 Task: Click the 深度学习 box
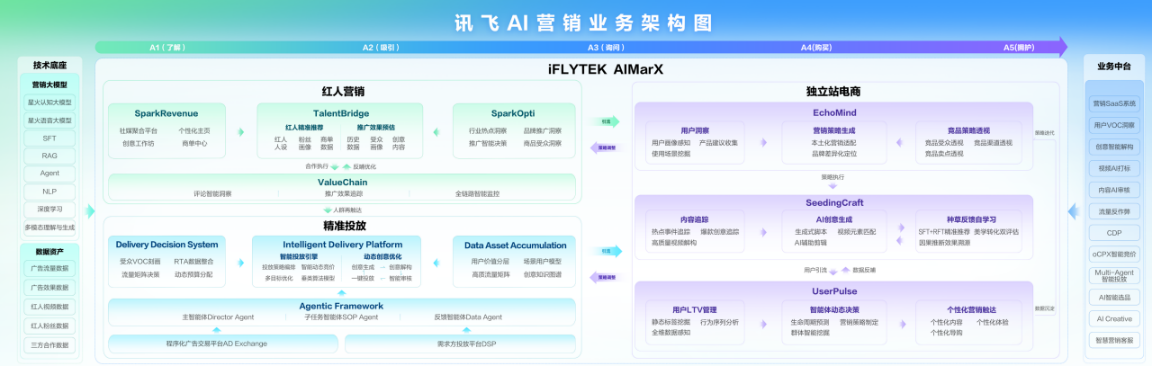pos(50,209)
